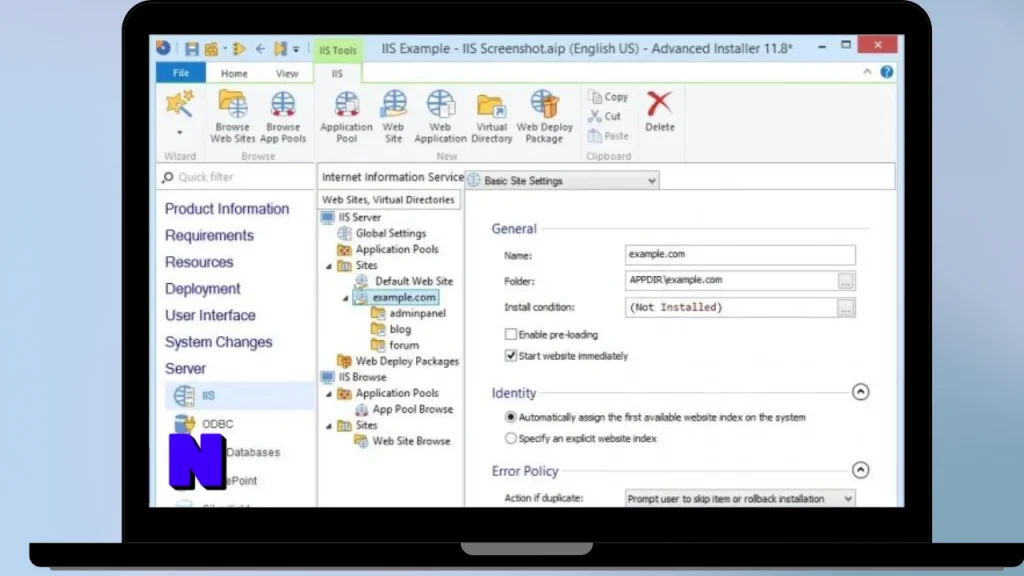Screen dimensions: 1024x576
Task: Select the blog virtual directory
Action: (400, 329)
